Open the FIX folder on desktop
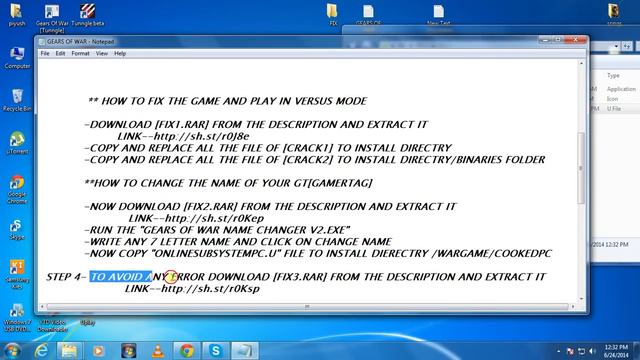Viewport: 640px width, 360px height. [x=333, y=15]
